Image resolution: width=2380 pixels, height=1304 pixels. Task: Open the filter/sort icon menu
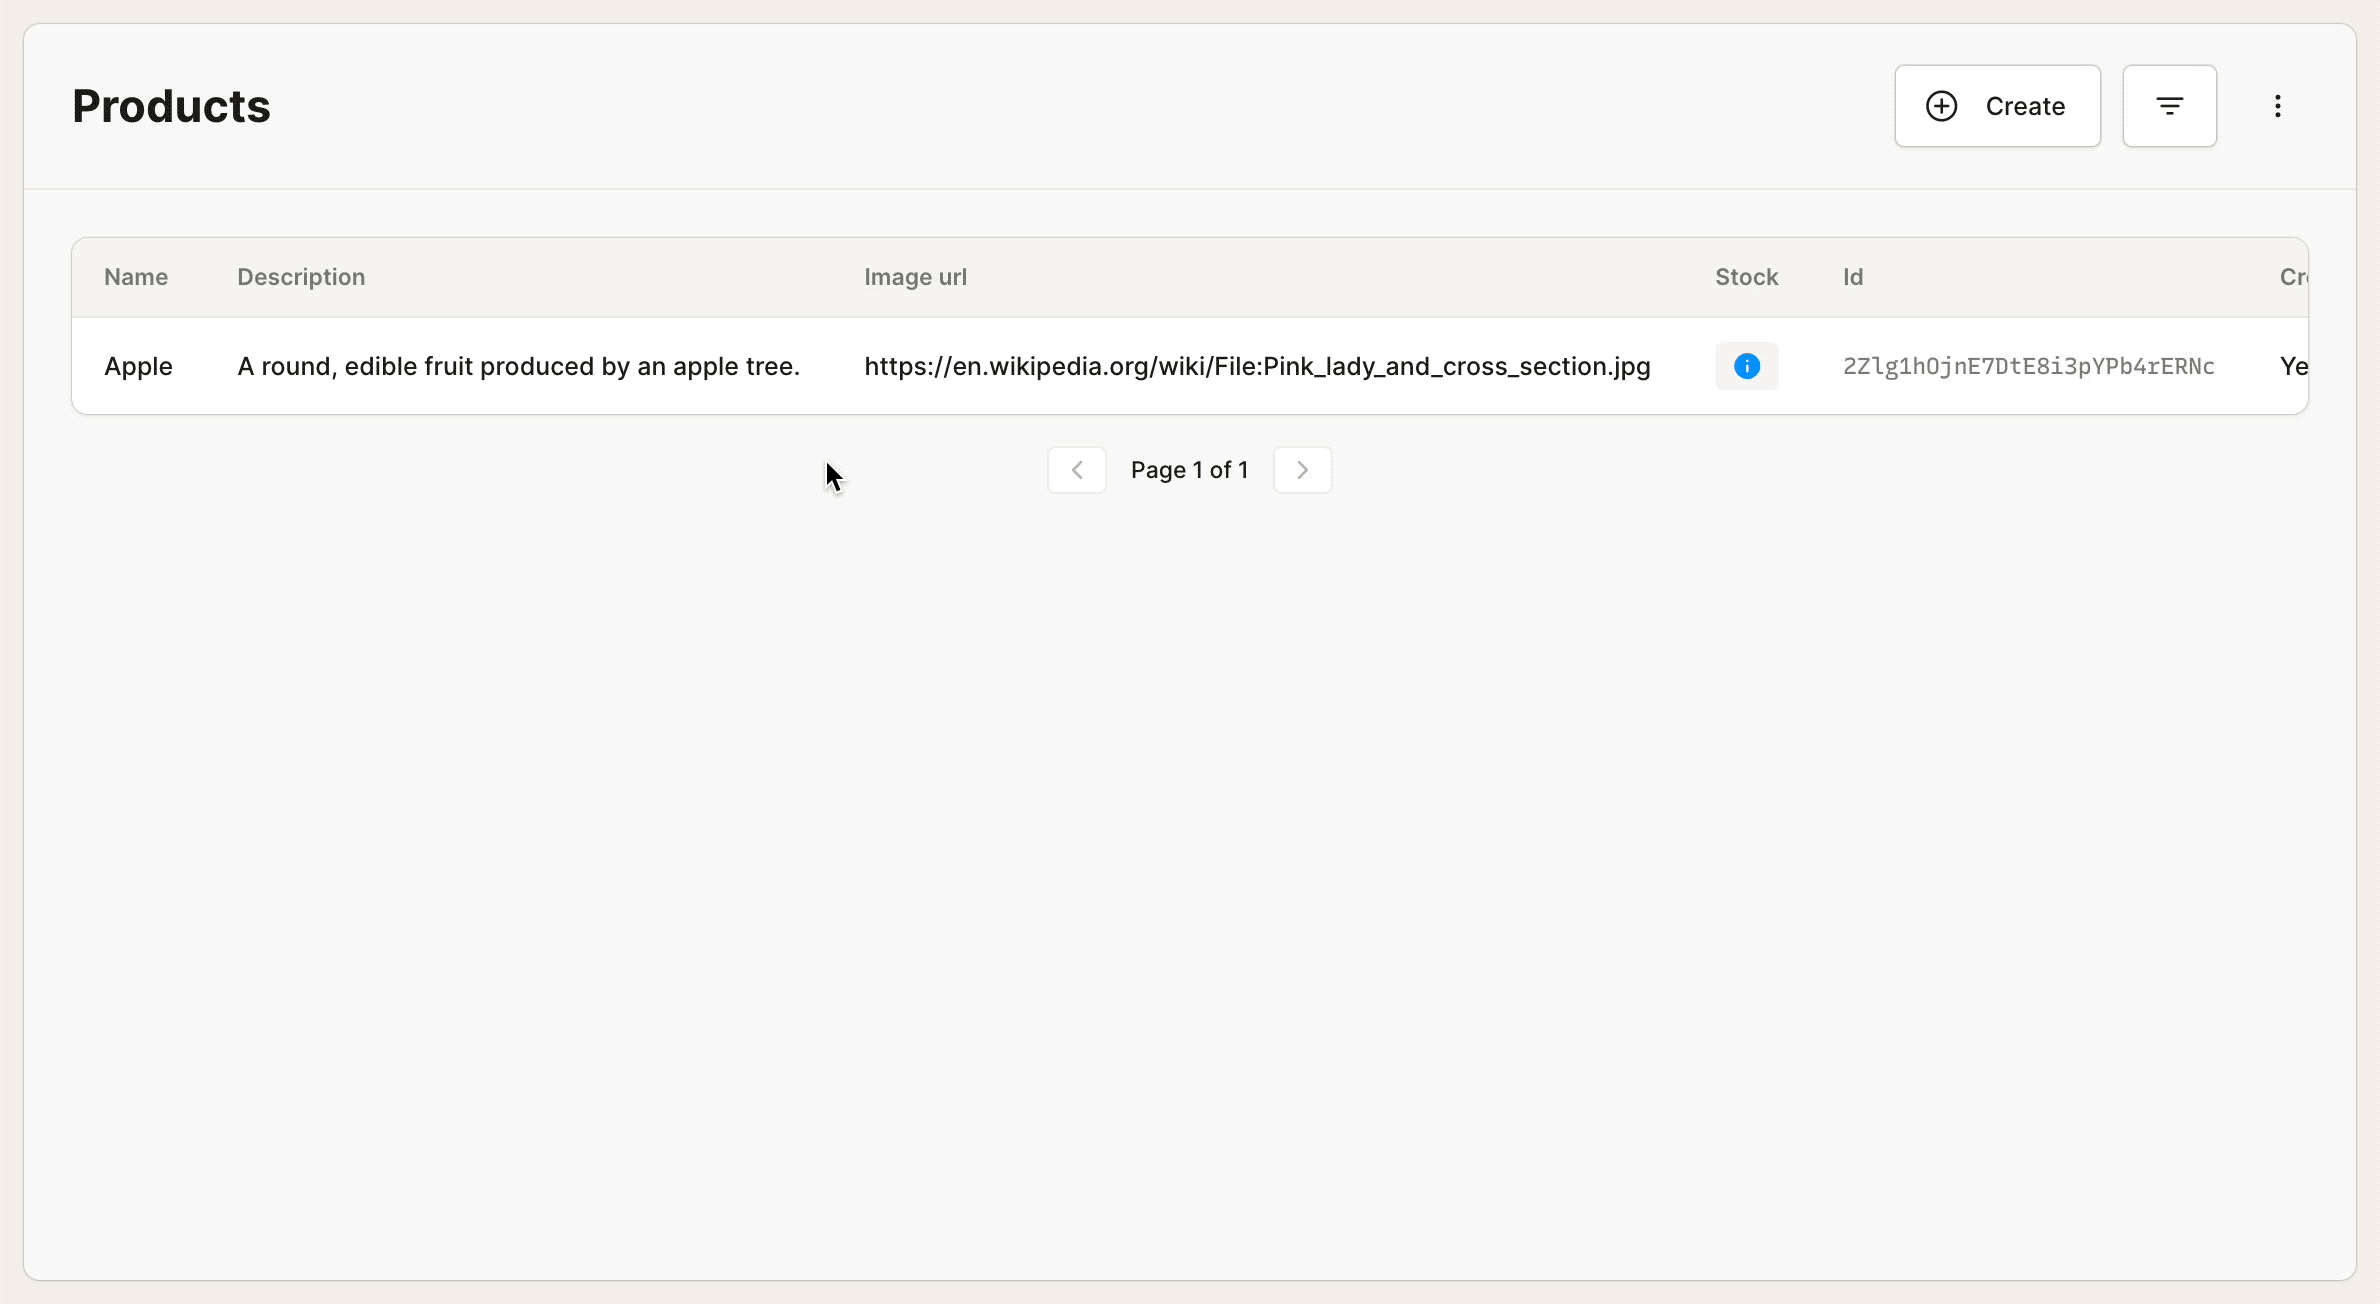tap(2170, 104)
